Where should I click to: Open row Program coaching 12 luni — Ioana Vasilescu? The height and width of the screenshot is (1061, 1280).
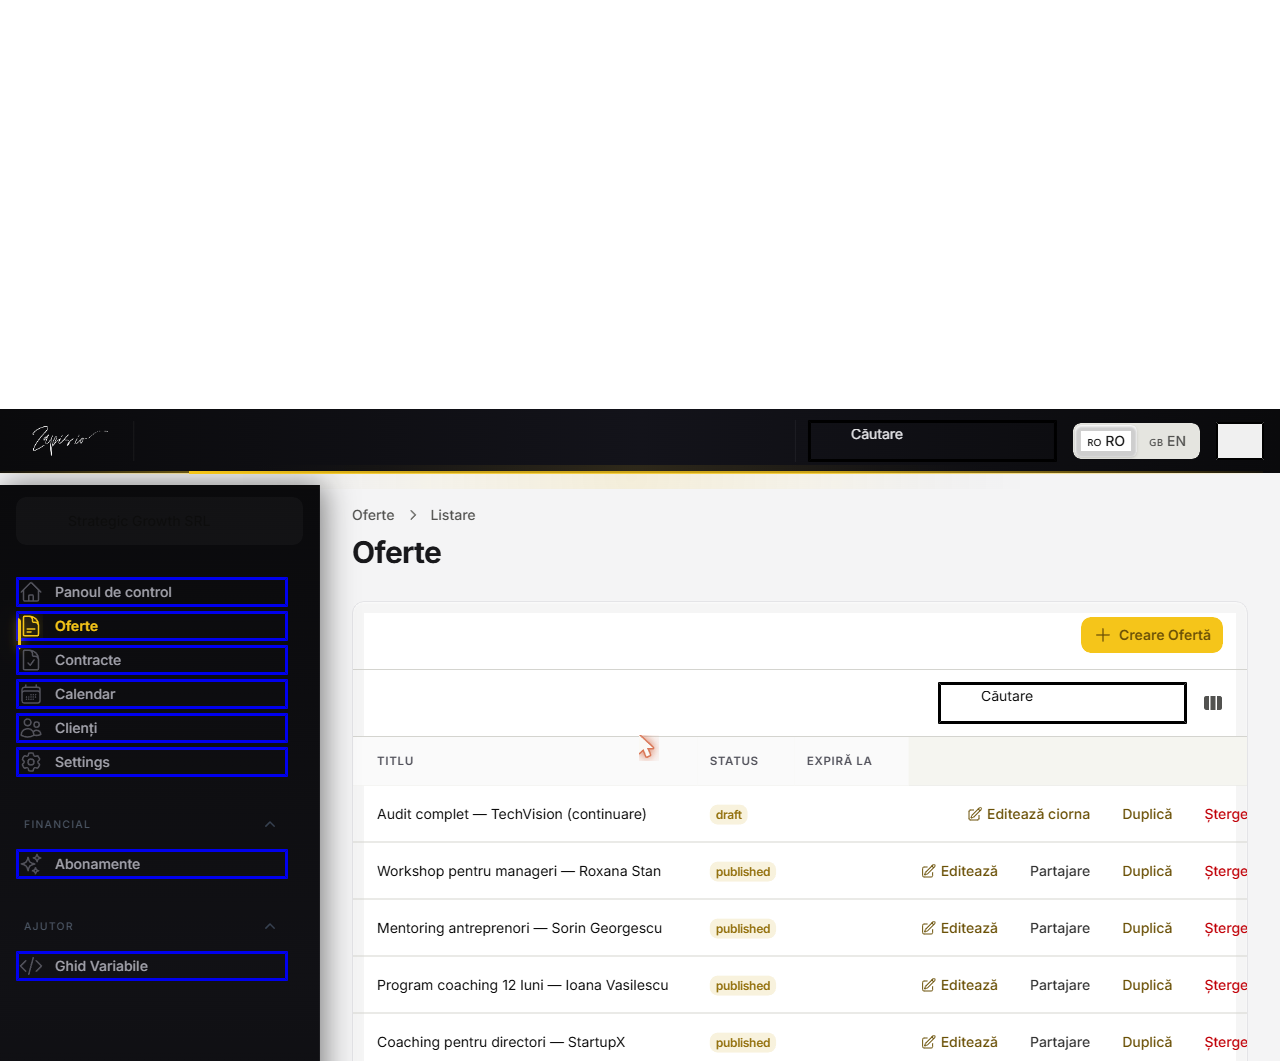click(x=522, y=985)
